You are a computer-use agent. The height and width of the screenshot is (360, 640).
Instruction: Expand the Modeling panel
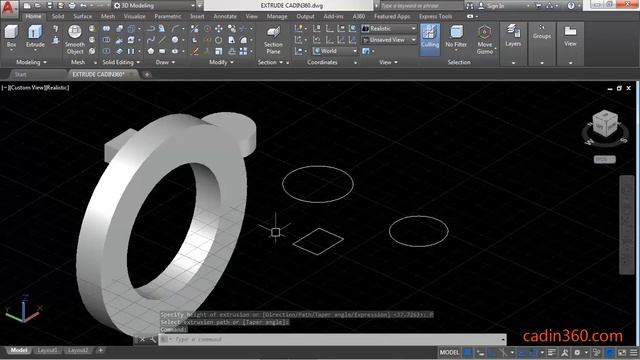tap(31, 62)
